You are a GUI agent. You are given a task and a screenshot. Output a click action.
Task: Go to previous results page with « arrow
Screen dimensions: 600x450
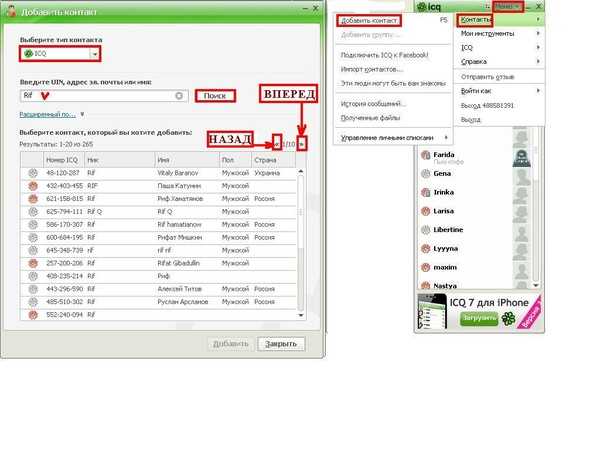(277, 144)
